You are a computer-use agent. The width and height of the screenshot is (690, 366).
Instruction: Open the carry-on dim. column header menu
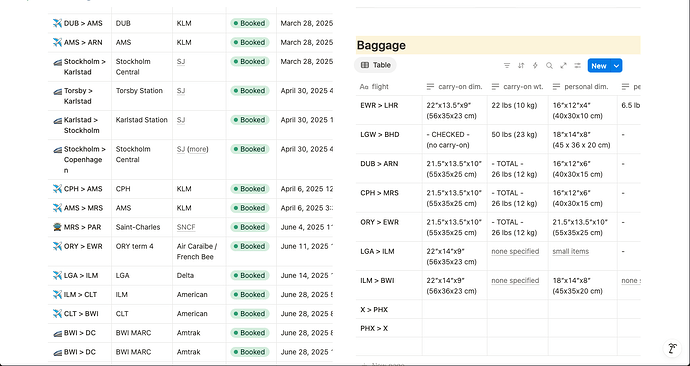click(455, 87)
